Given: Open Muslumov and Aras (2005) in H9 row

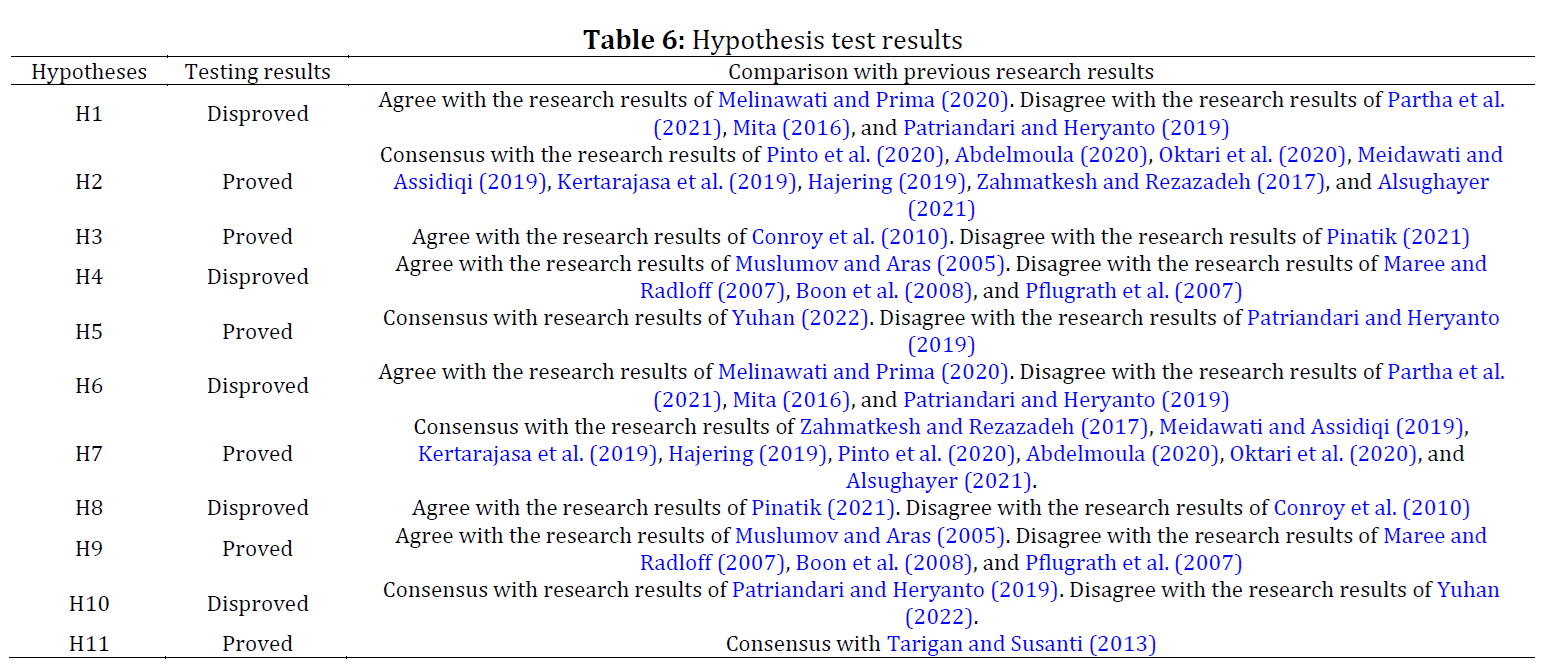Looking at the screenshot, I should (x=870, y=536).
